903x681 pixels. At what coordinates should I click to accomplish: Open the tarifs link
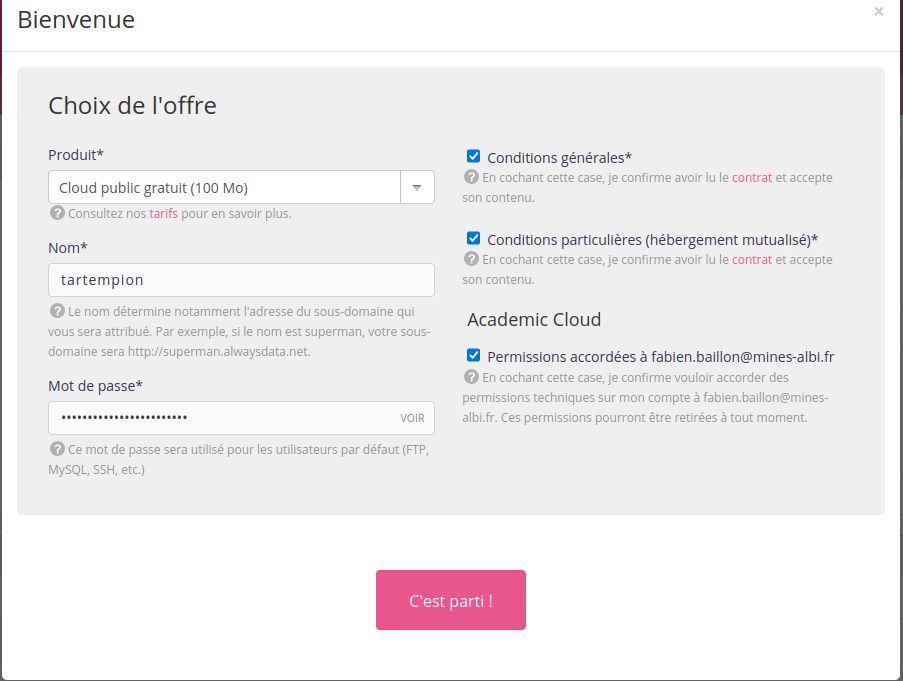pyautogui.click(x=163, y=213)
